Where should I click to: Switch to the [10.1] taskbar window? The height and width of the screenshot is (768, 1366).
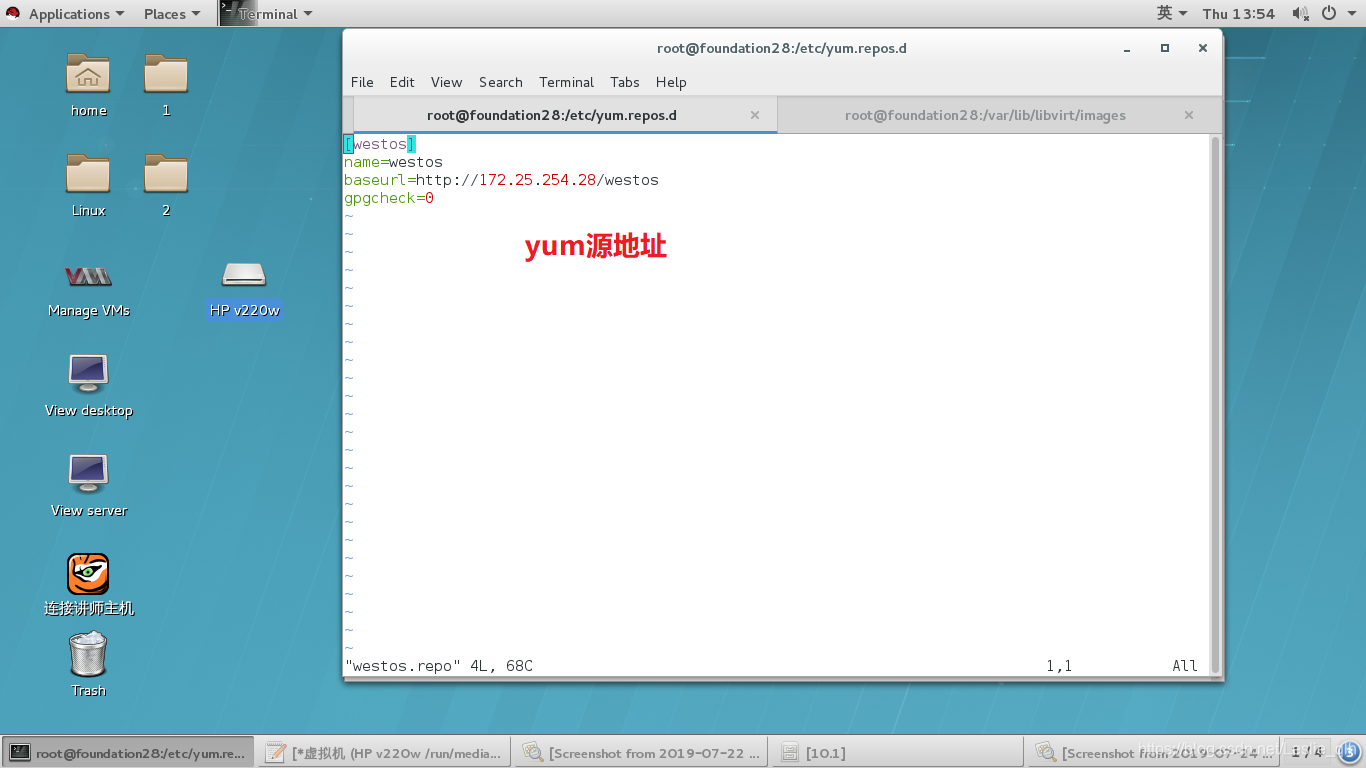click(x=897, y=752)
